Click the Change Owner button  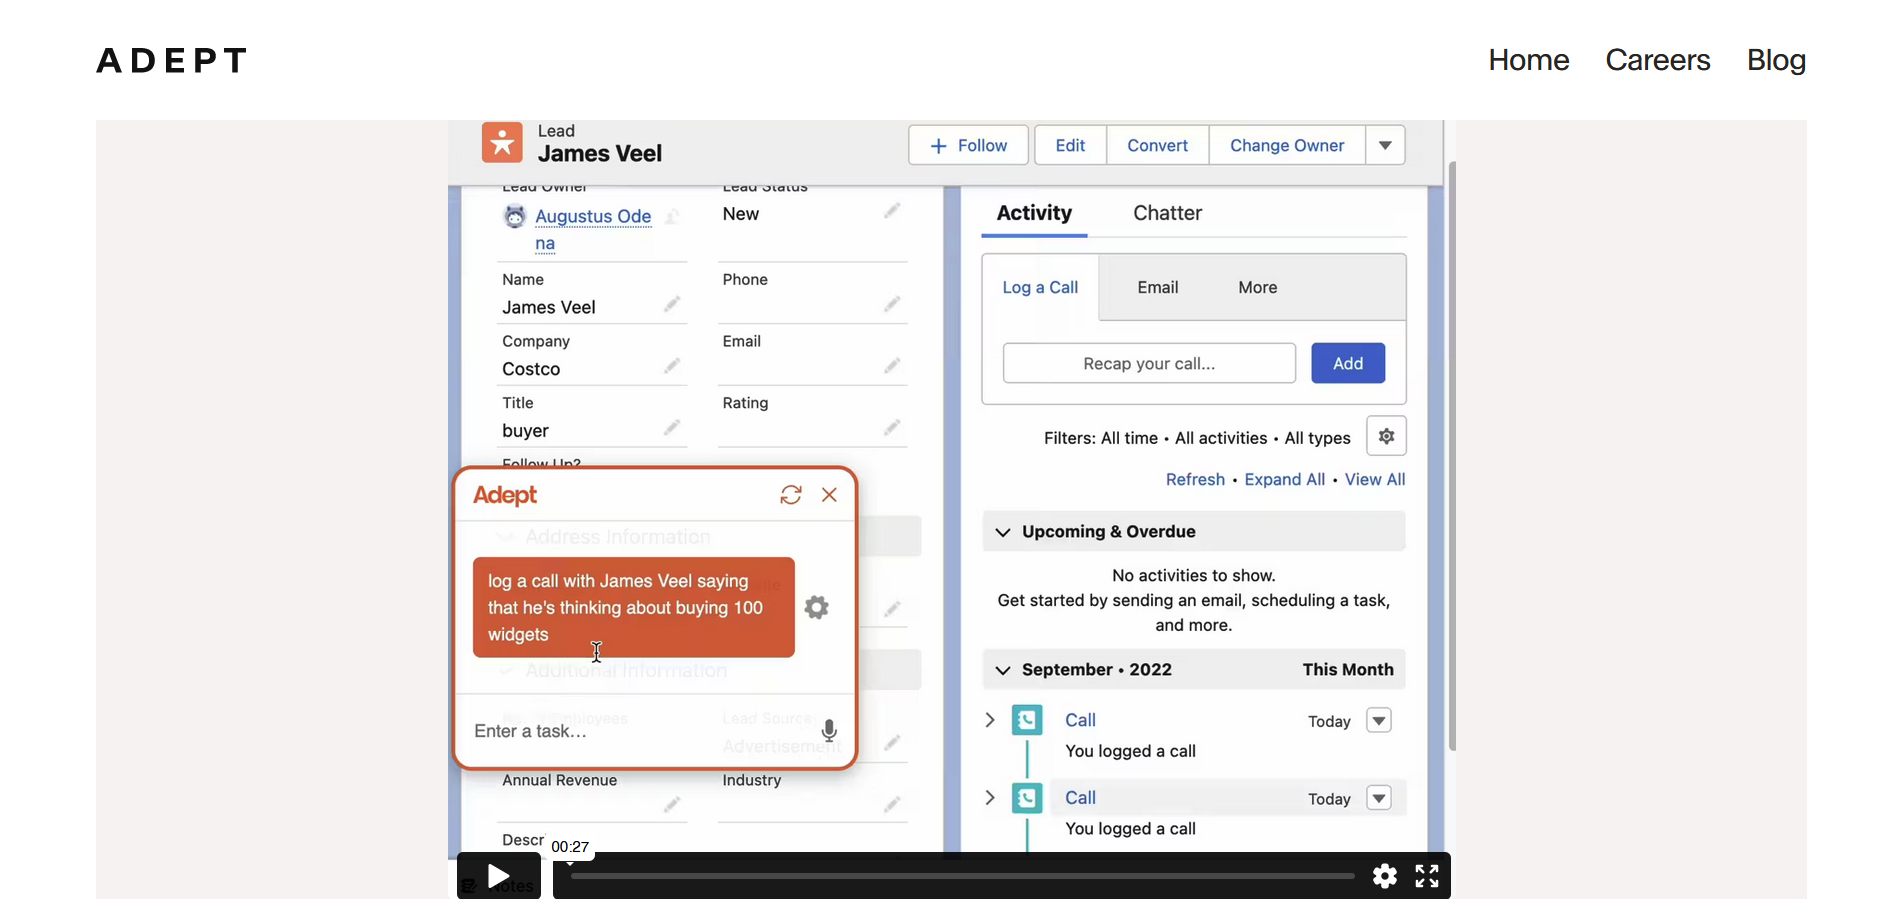[1287, 145]
